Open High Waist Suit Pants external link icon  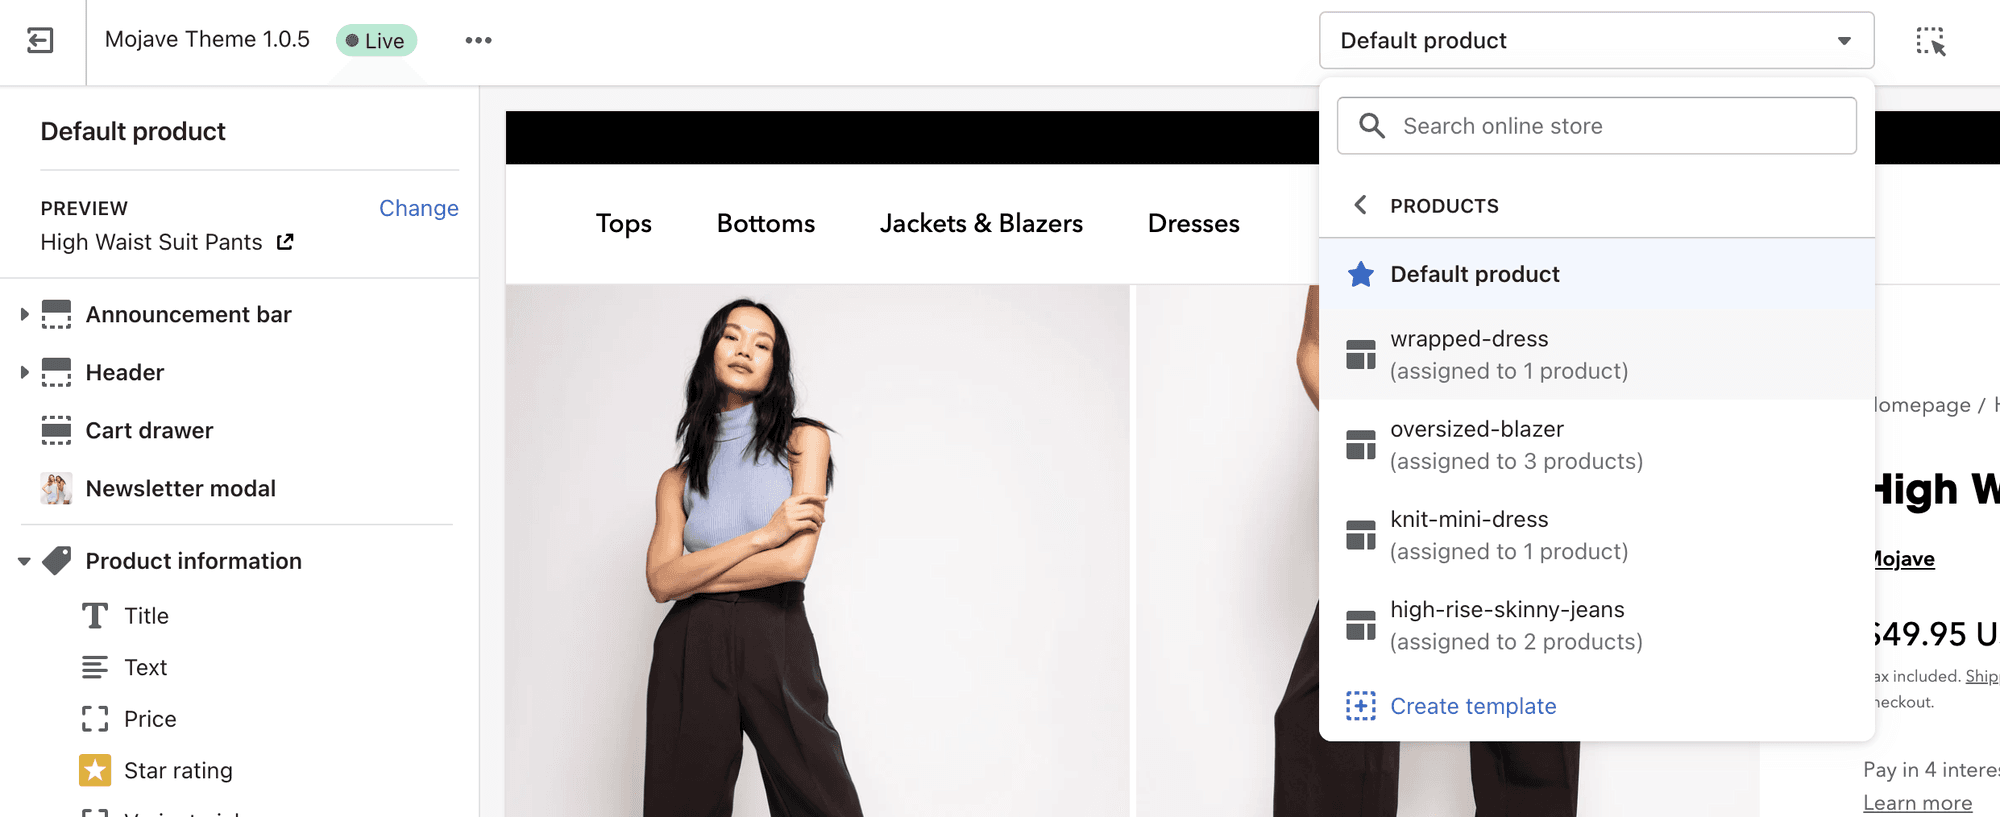point(285,241)
